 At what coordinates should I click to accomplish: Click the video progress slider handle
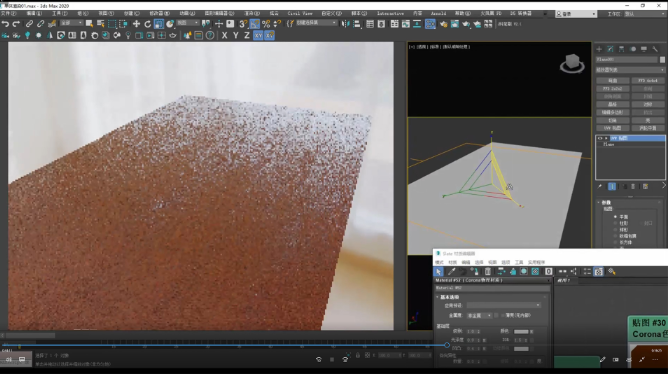click(x=447, y=345)
